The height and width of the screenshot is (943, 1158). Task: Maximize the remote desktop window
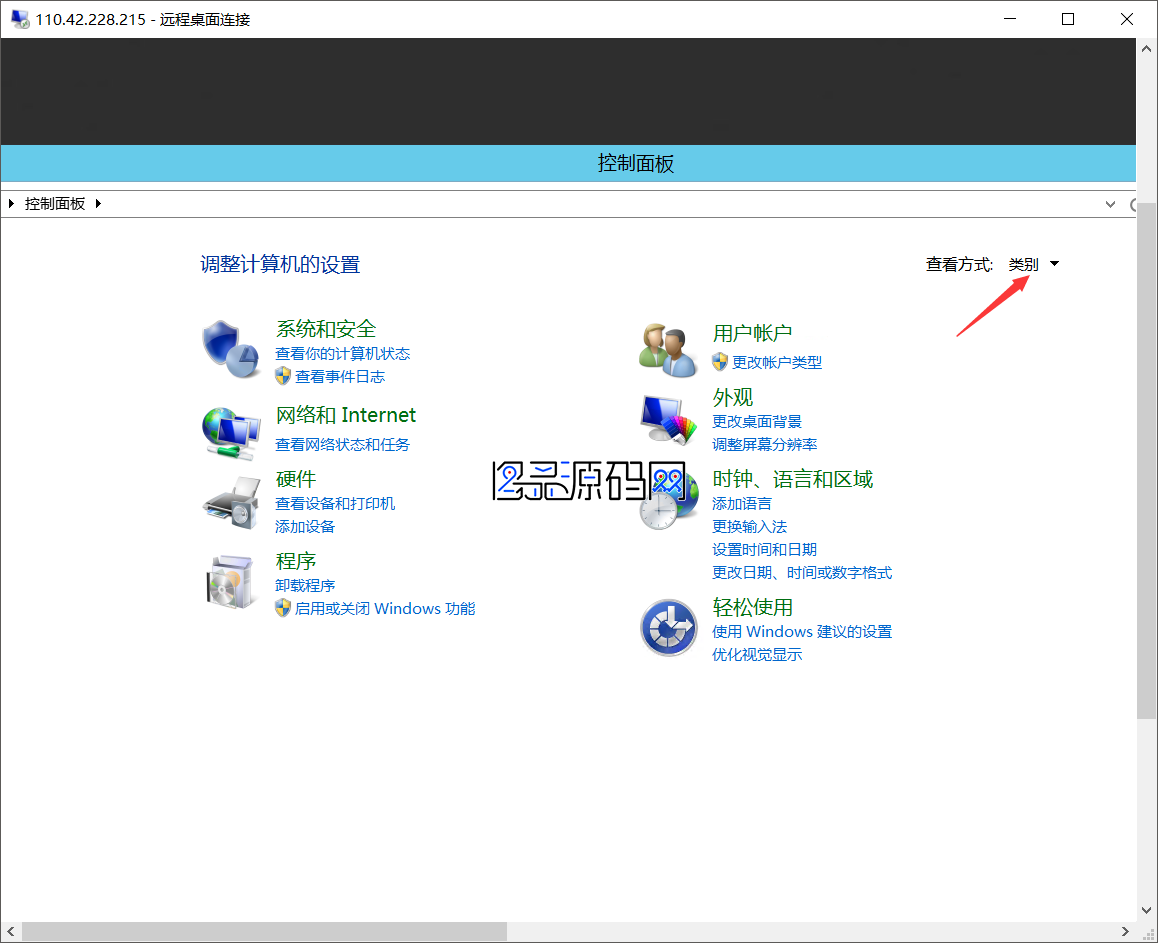point(1068,19)
